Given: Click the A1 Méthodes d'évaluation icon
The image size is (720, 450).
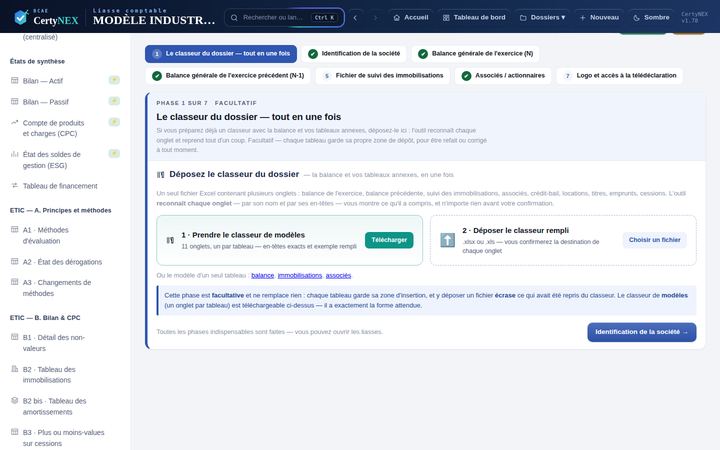Looking at the screenshot, I should pos(15,230).
